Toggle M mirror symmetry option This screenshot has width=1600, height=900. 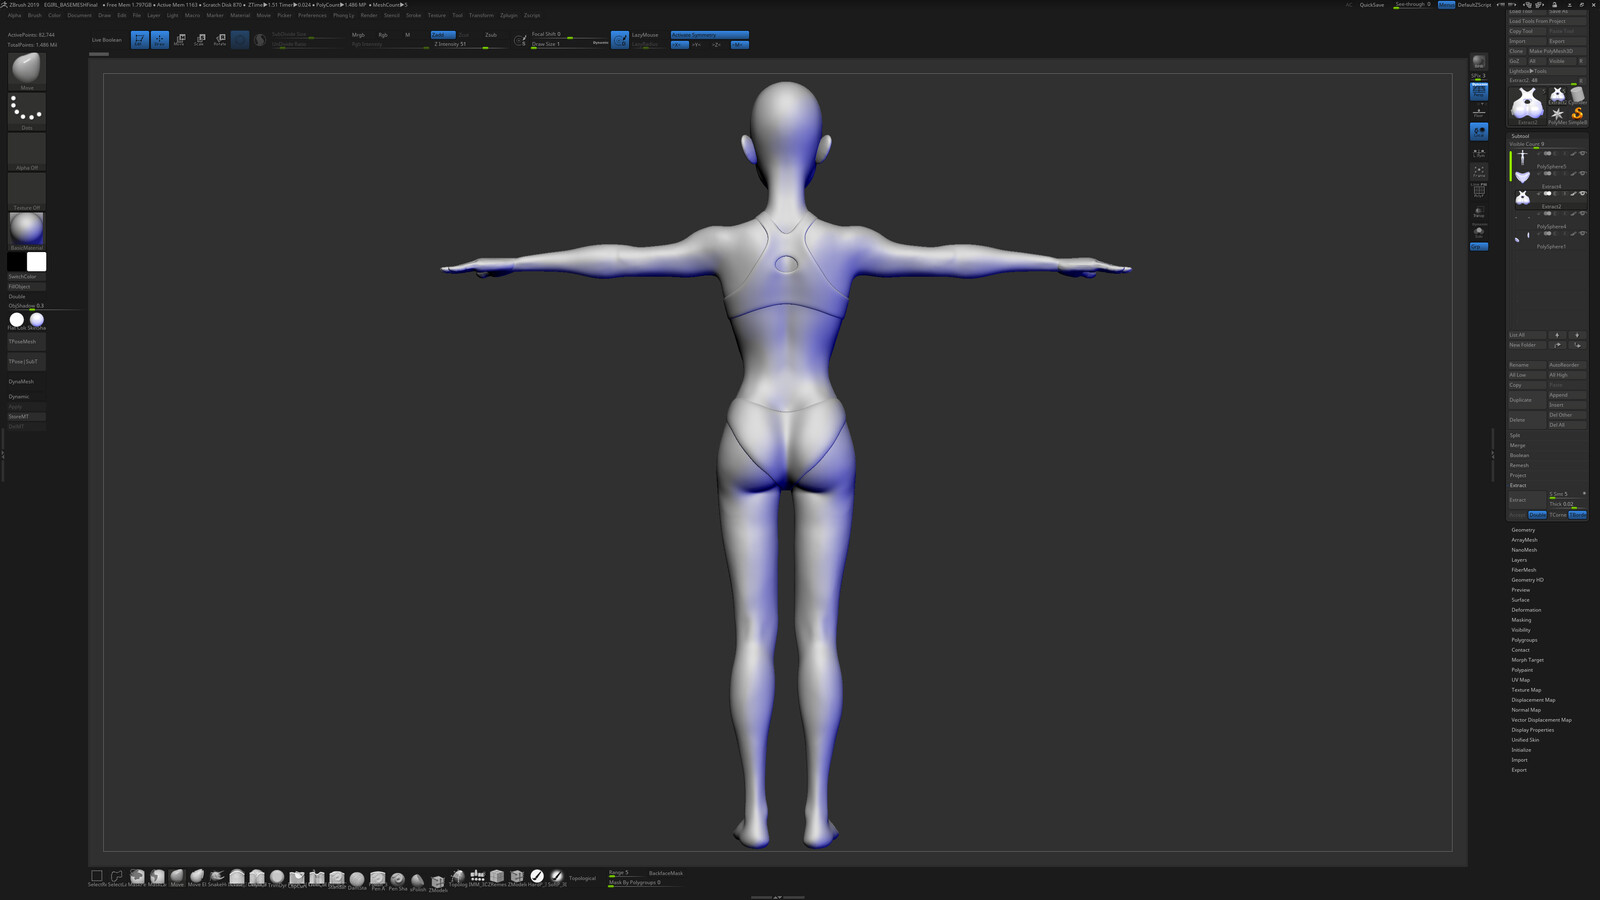pyautogui.click(x=739, y=45)
